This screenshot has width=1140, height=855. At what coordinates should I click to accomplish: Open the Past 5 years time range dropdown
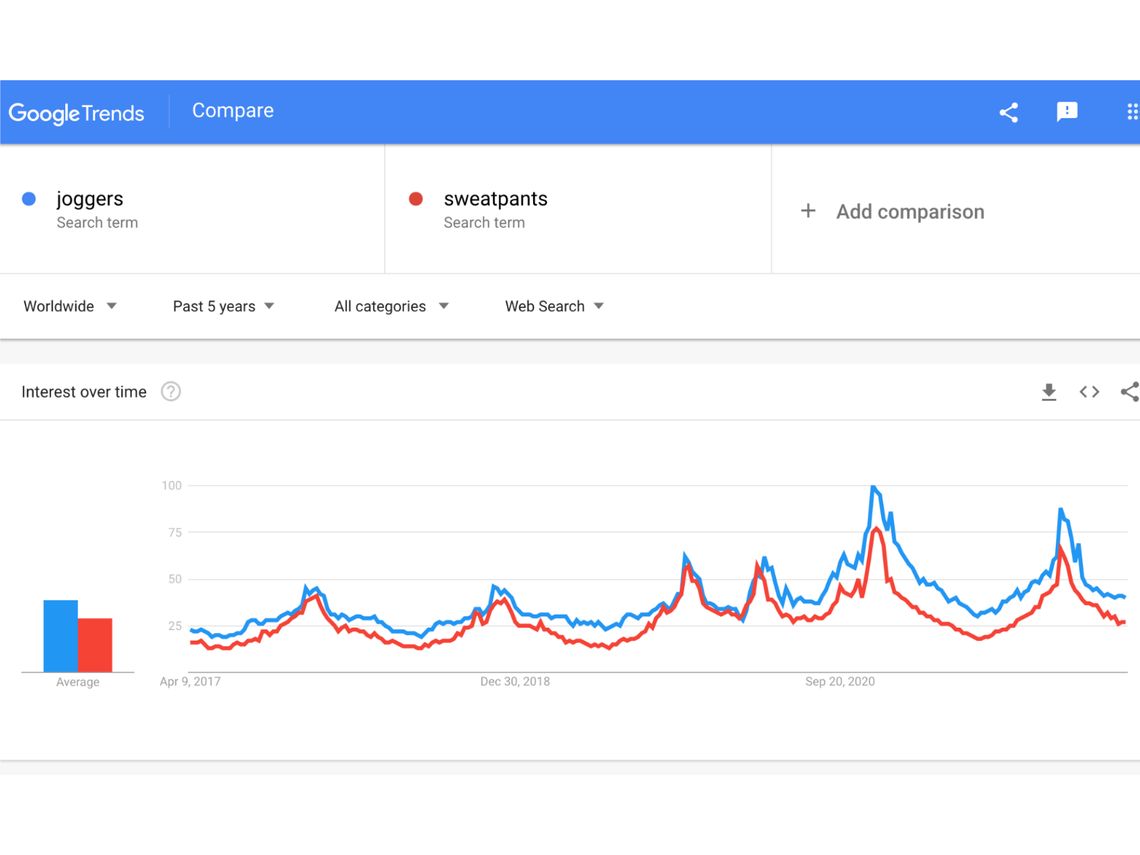point(223,306)
